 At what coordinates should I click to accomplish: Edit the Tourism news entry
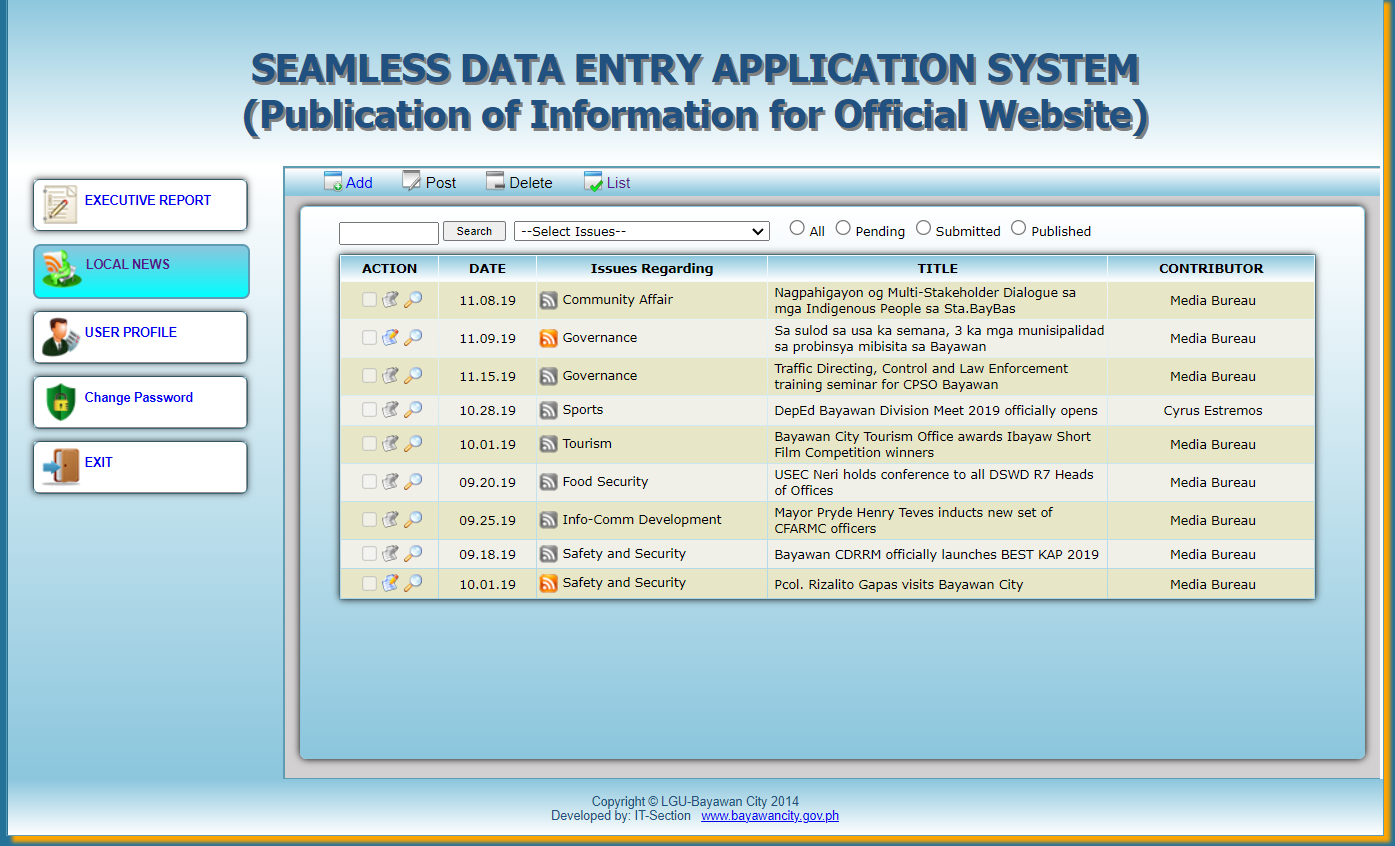391,443
